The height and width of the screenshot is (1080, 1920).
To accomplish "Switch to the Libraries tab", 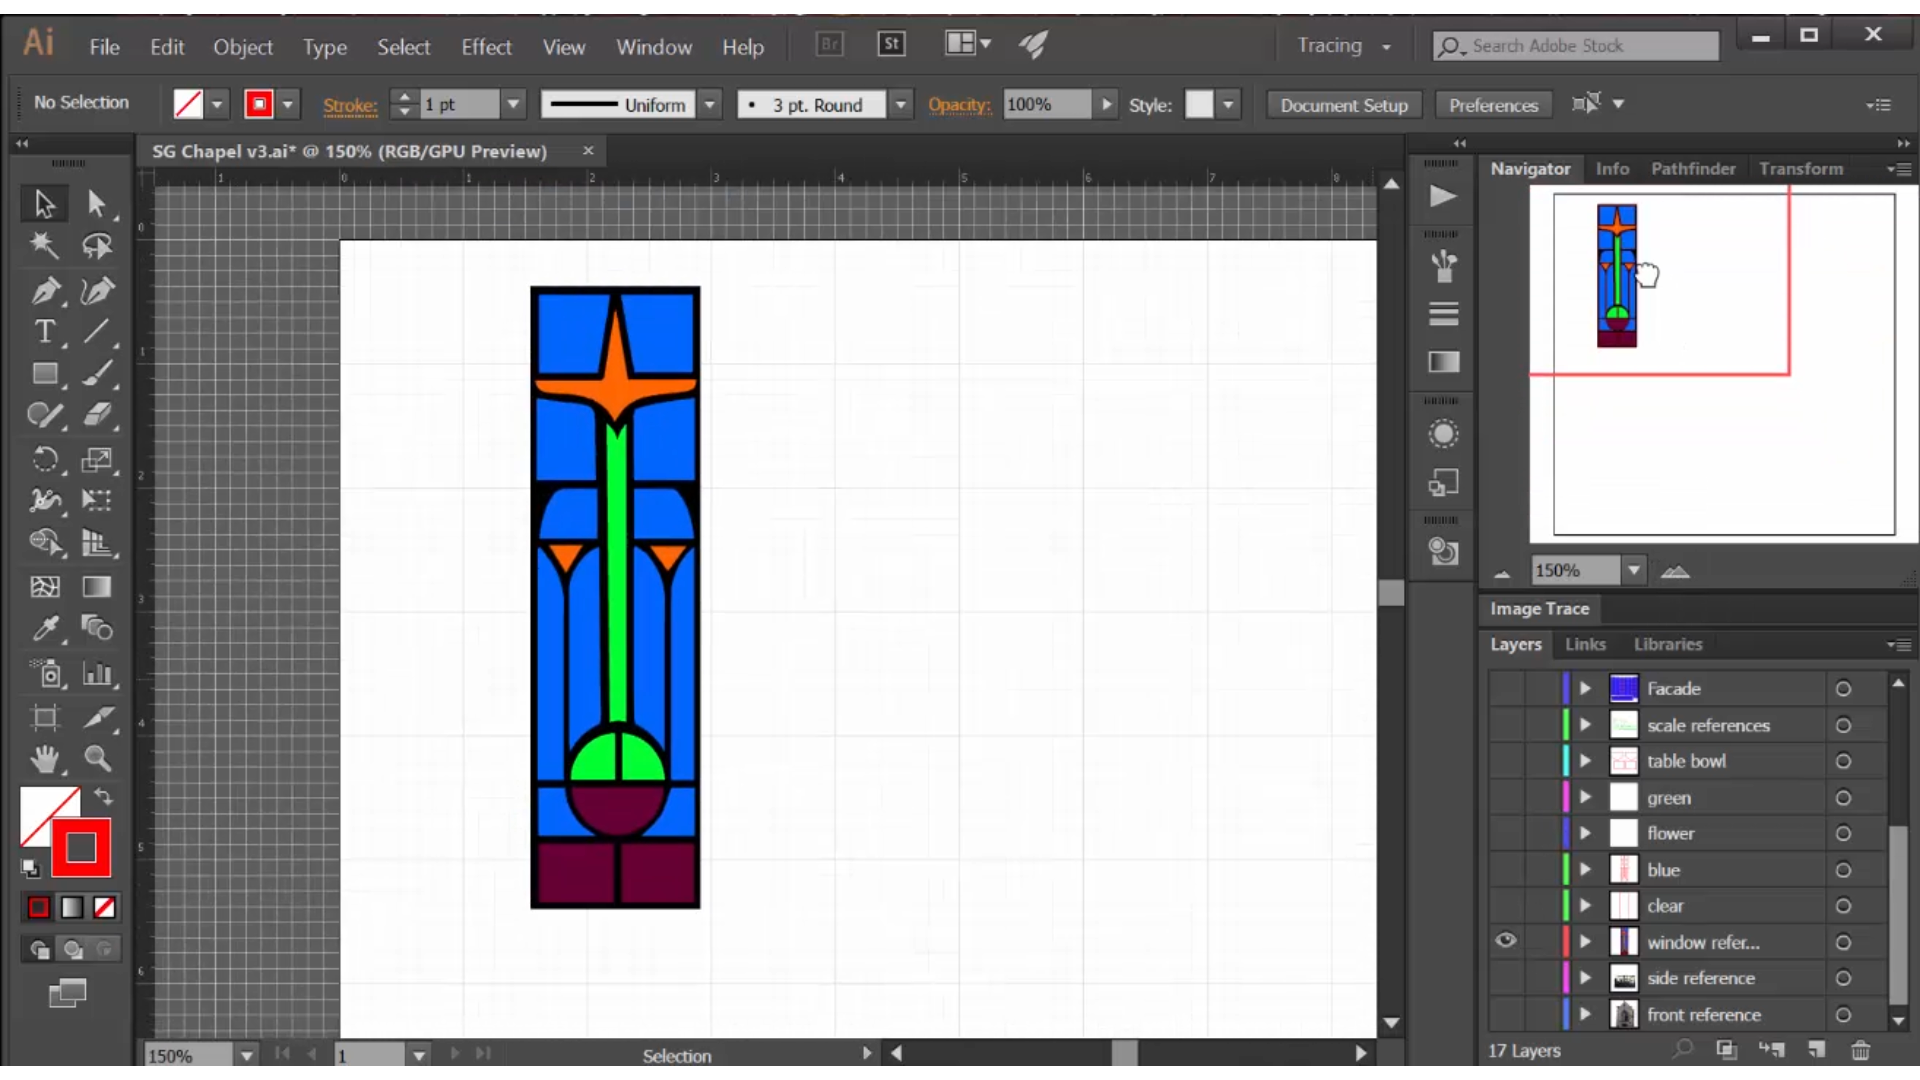I will [1668, 644].
